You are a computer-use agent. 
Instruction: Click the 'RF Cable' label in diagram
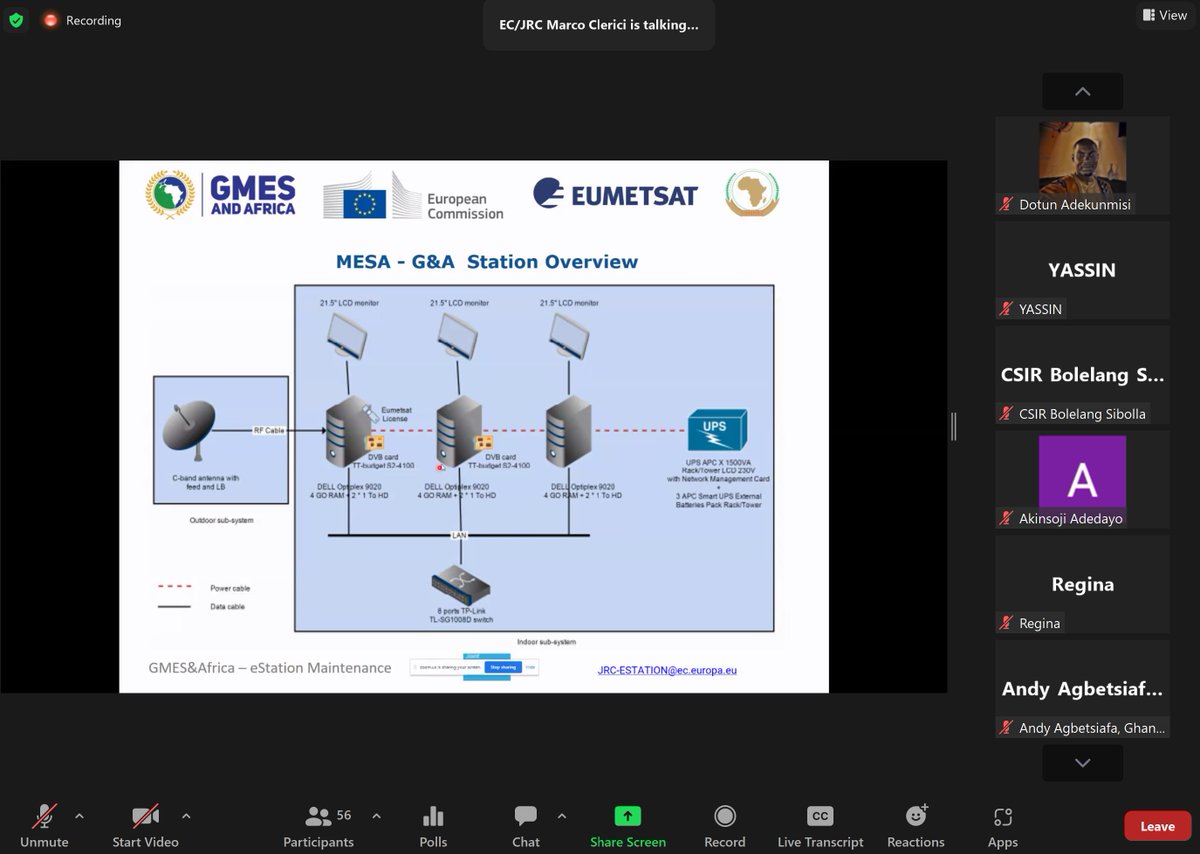pyautogui.click(x=268, y=430)
